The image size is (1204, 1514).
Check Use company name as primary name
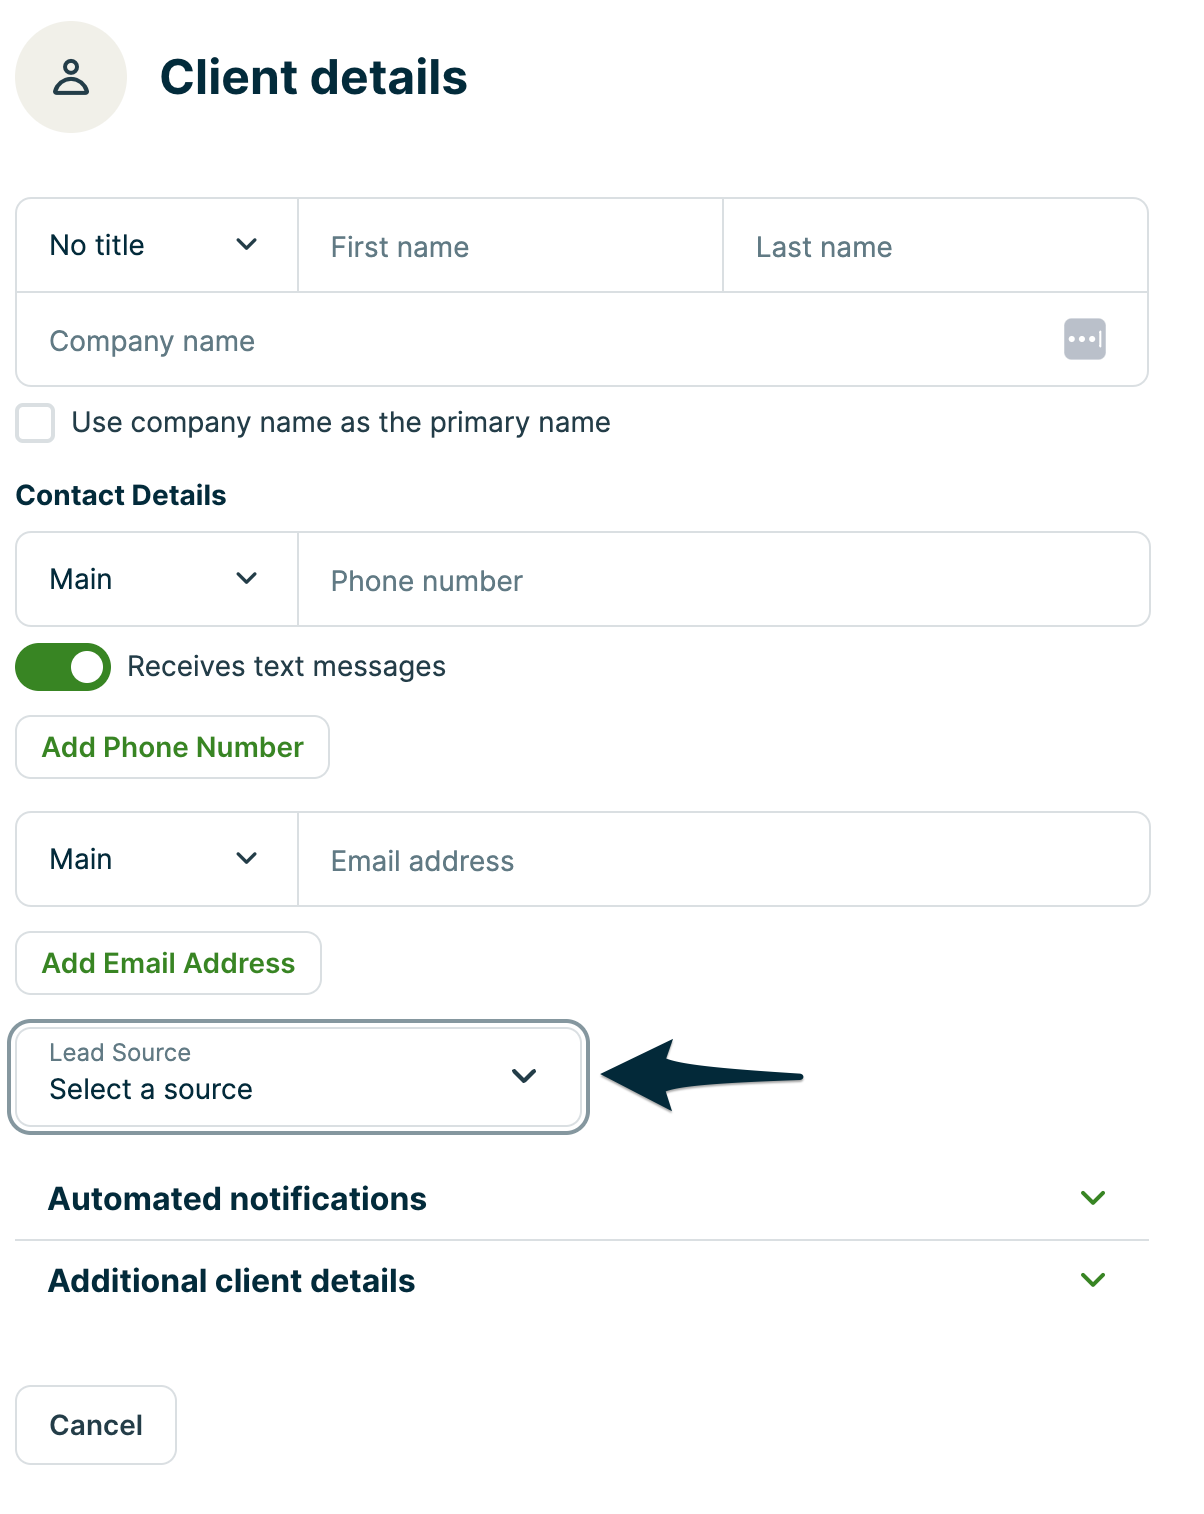tap(36, 423)
